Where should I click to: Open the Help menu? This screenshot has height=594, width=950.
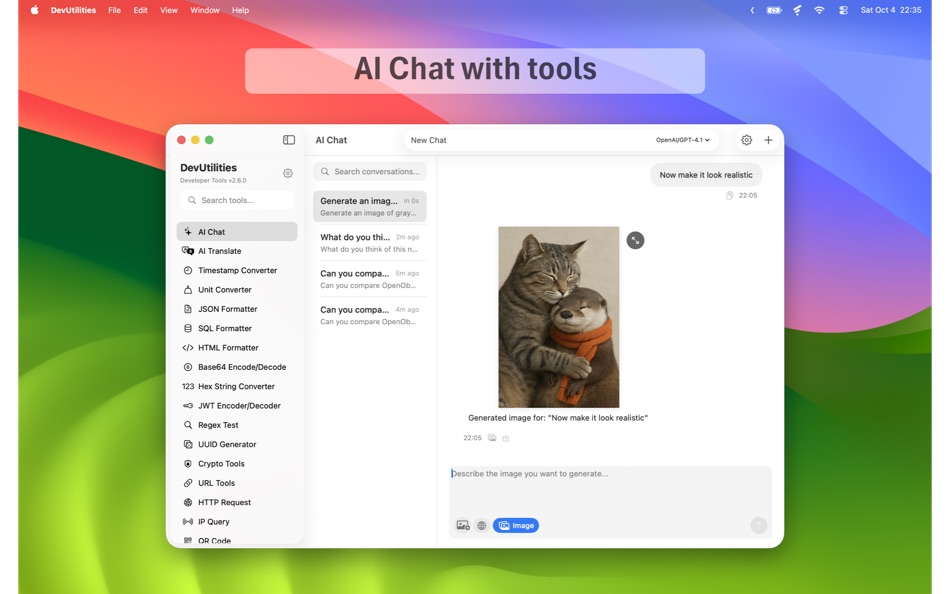pyautogui.click(x=241, y=10)
